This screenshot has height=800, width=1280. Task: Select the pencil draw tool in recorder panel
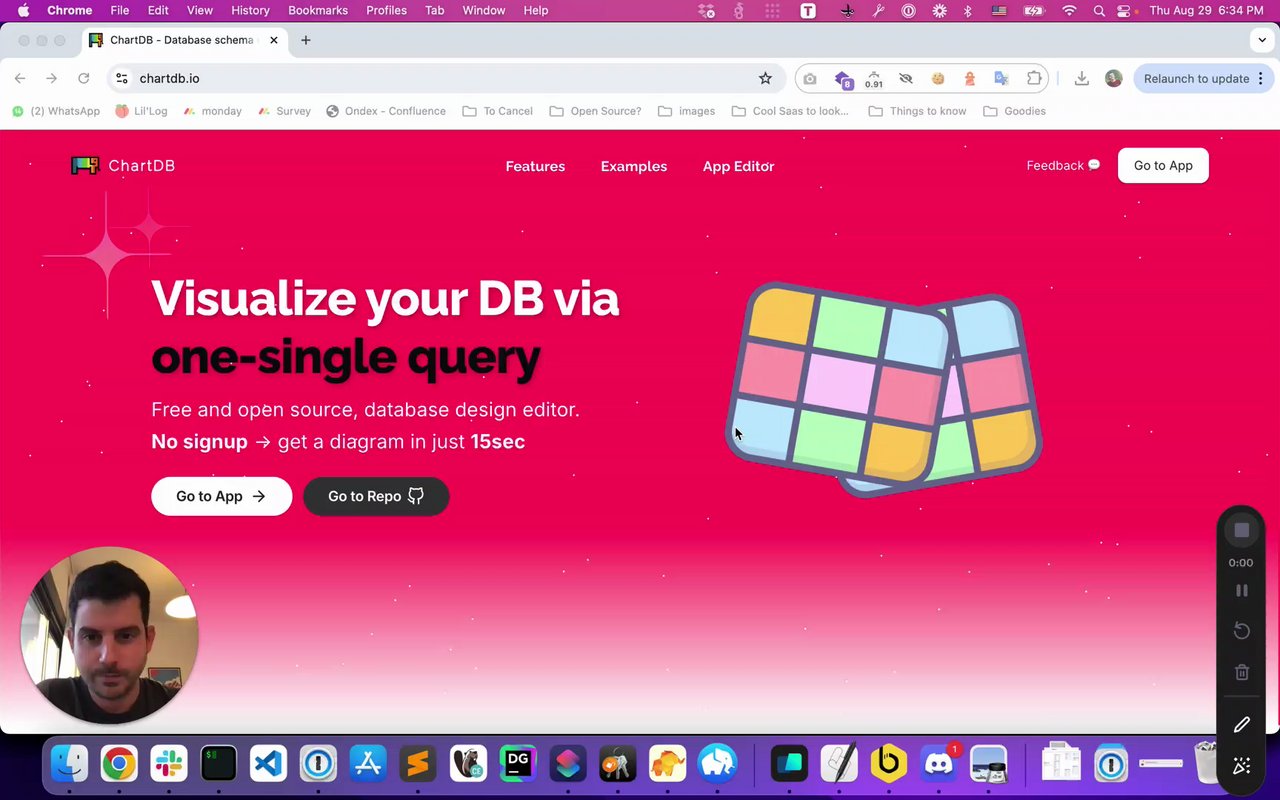point(1241,724)
